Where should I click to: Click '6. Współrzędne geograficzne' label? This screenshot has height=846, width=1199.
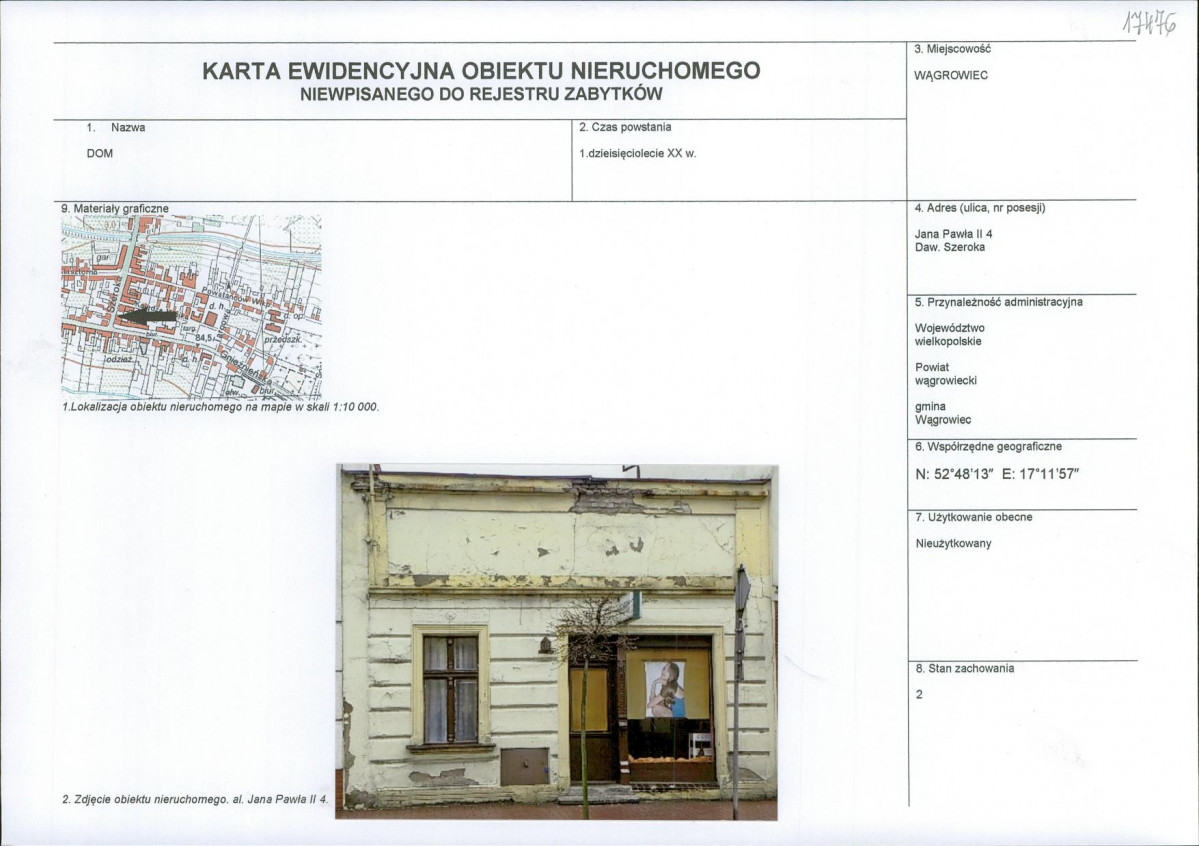coord(988,447)
